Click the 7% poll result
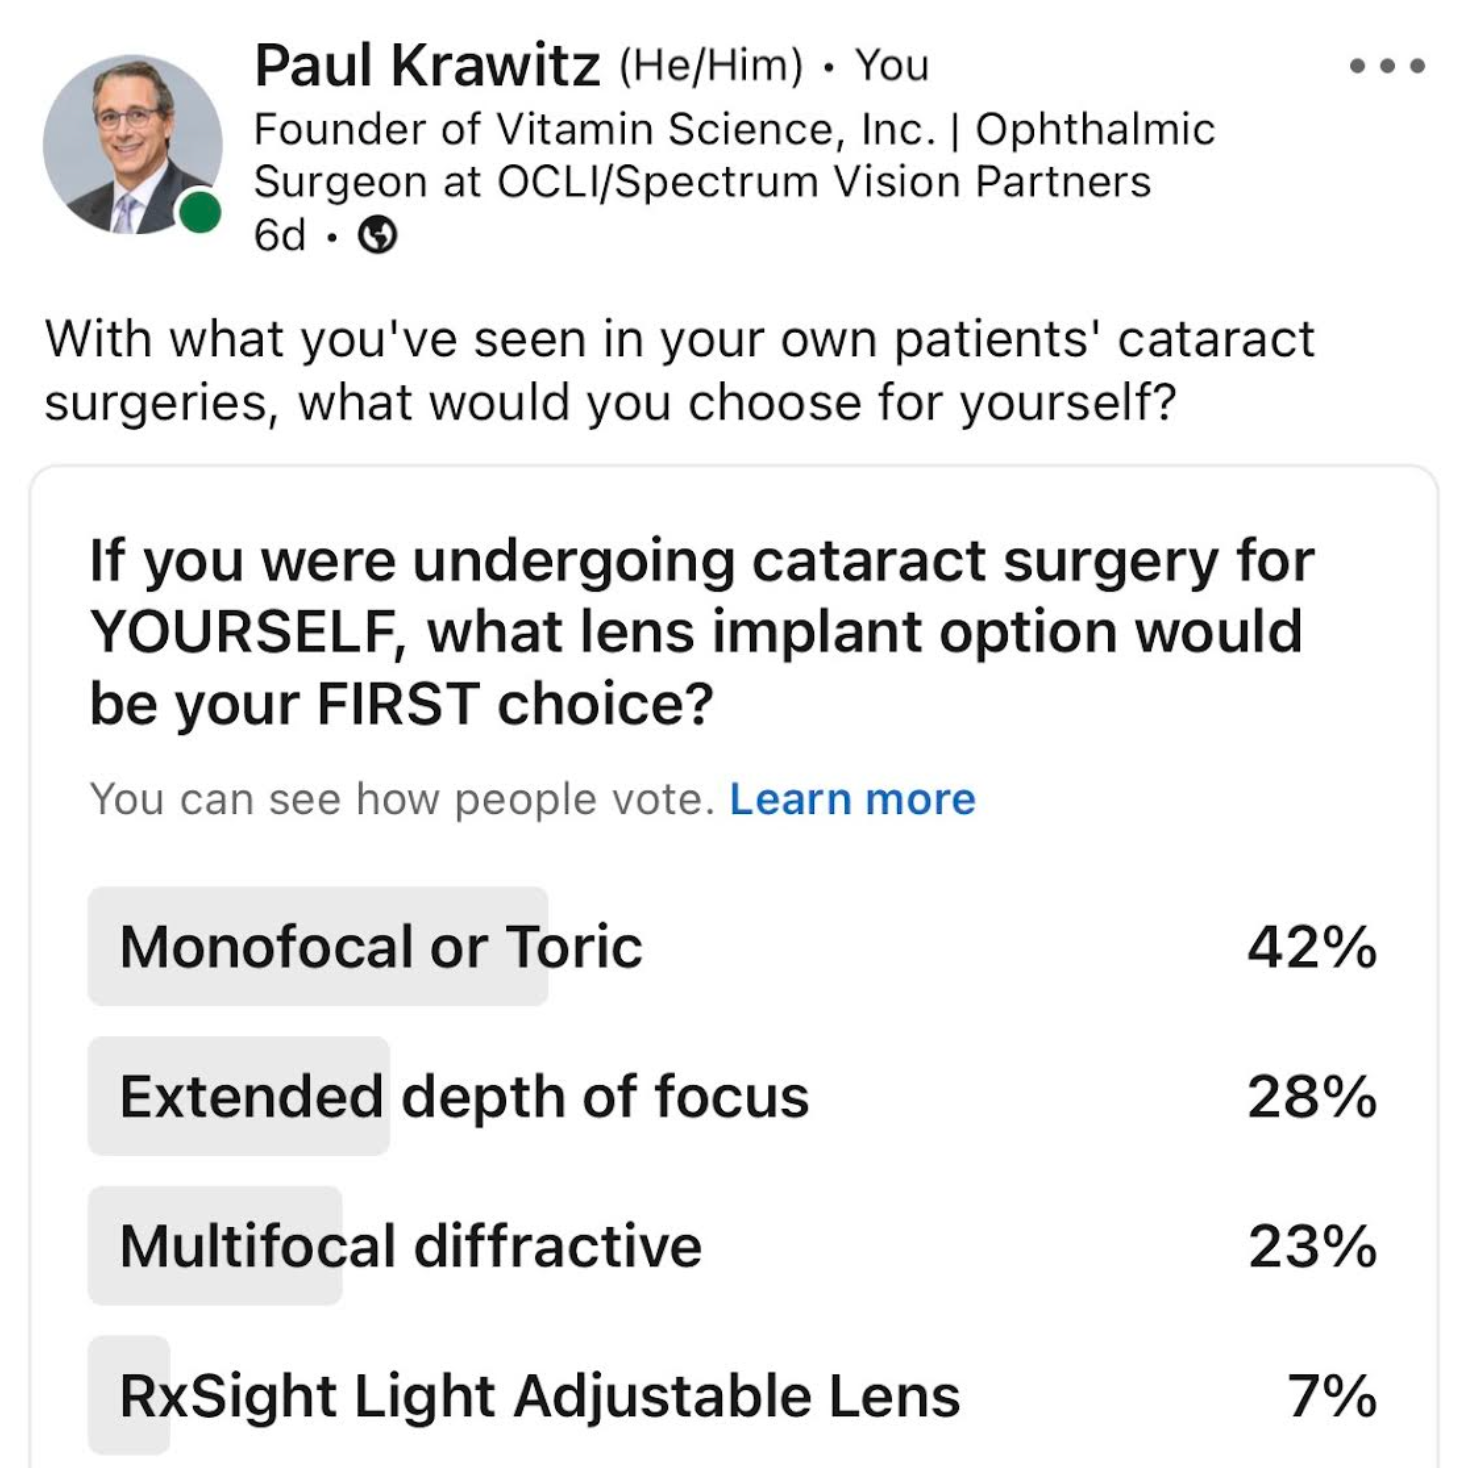This screenshot has height=1468, width=1458. 1331,1395
